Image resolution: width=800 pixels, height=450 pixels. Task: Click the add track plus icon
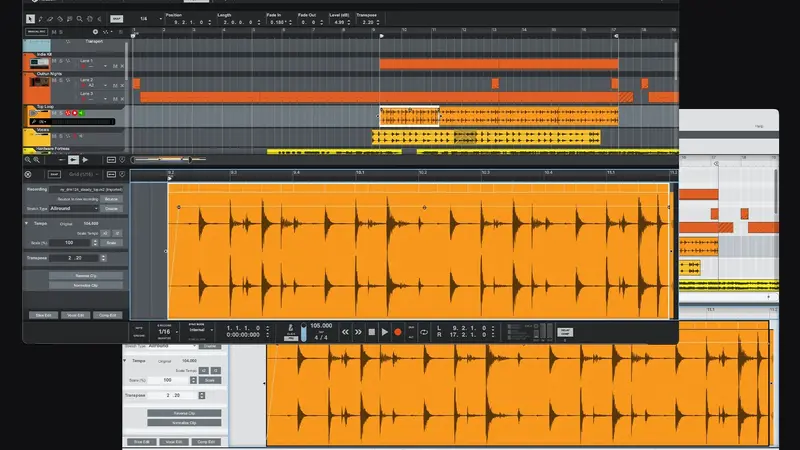coord(95,32)
